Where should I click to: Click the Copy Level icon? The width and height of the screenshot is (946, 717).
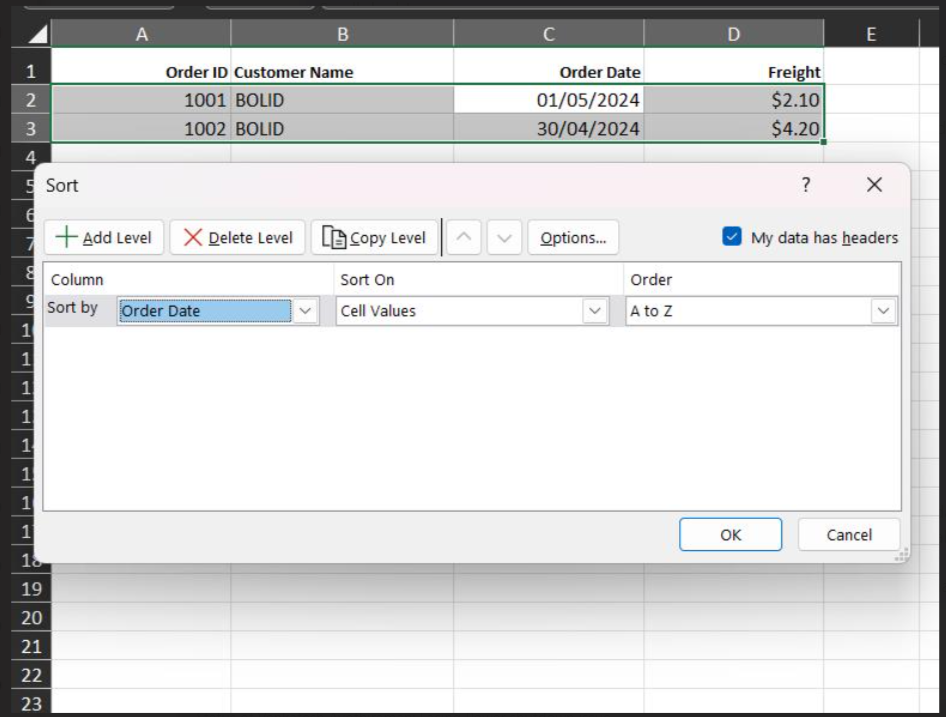334,237
